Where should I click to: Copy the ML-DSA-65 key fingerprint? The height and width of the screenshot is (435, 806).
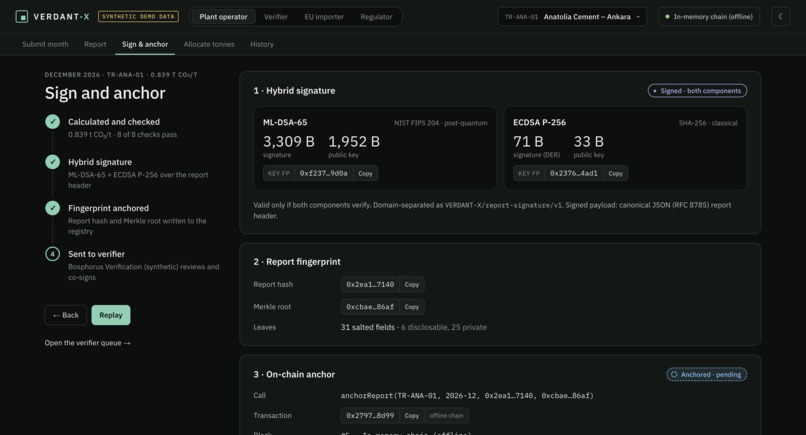click(365, 173)
